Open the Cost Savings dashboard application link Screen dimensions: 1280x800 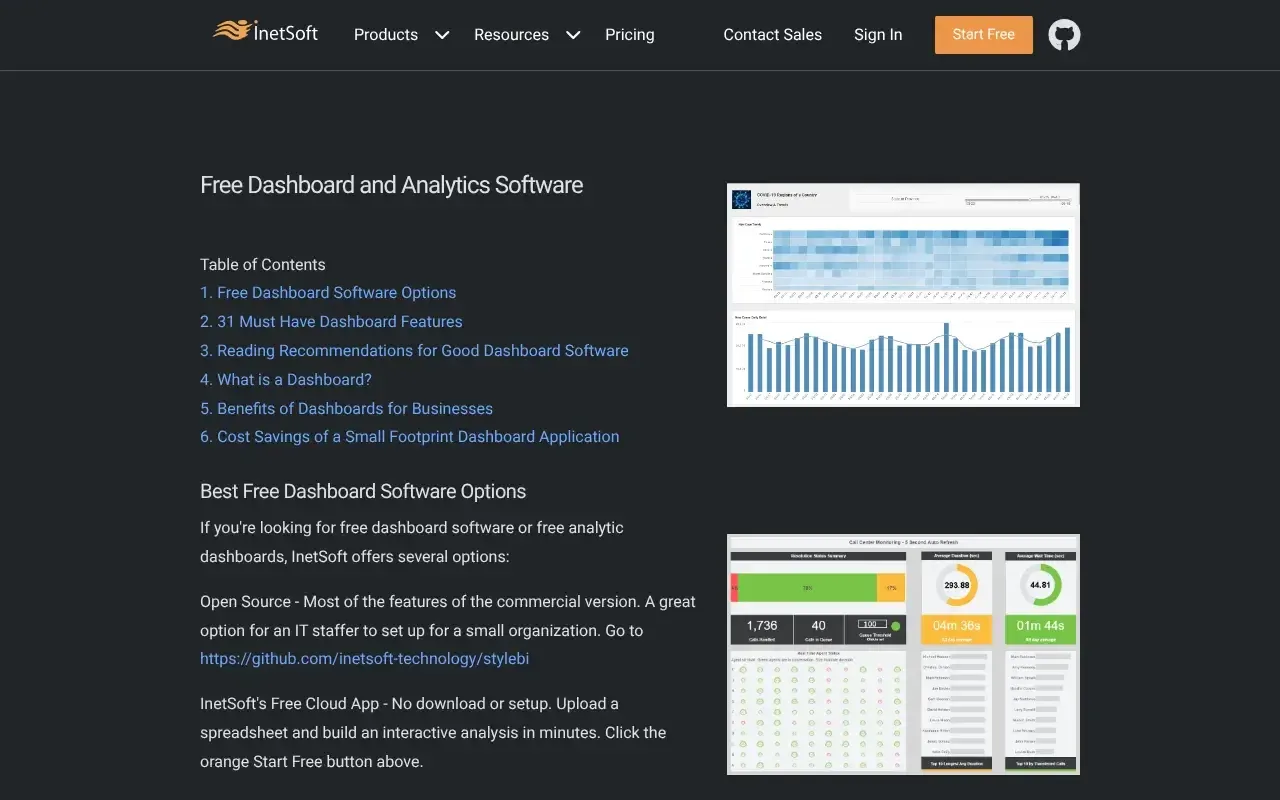click(x=410, y=436)
